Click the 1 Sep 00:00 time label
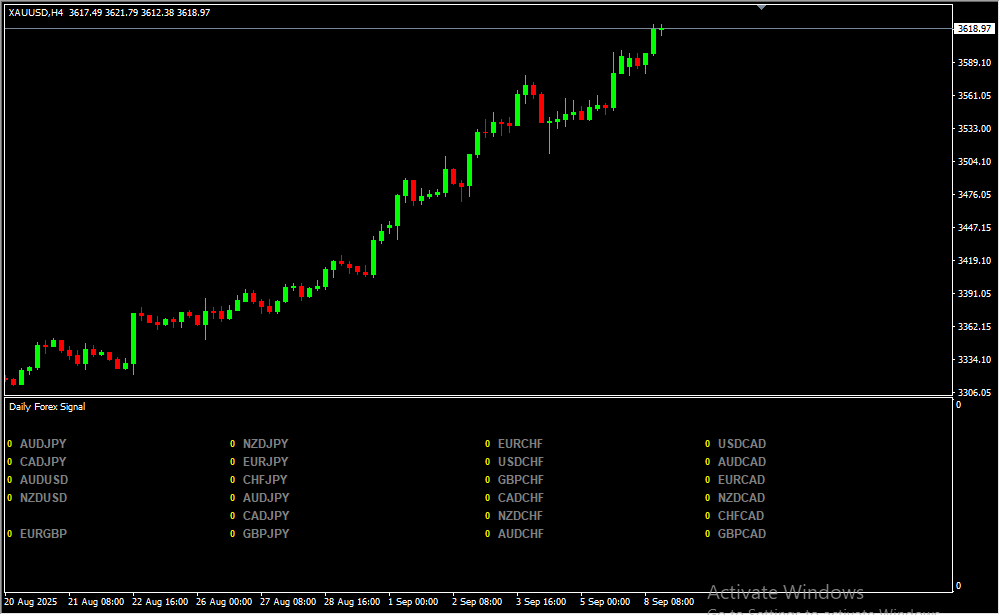The height and width of the screenshot is (615, 1000). 413,602
